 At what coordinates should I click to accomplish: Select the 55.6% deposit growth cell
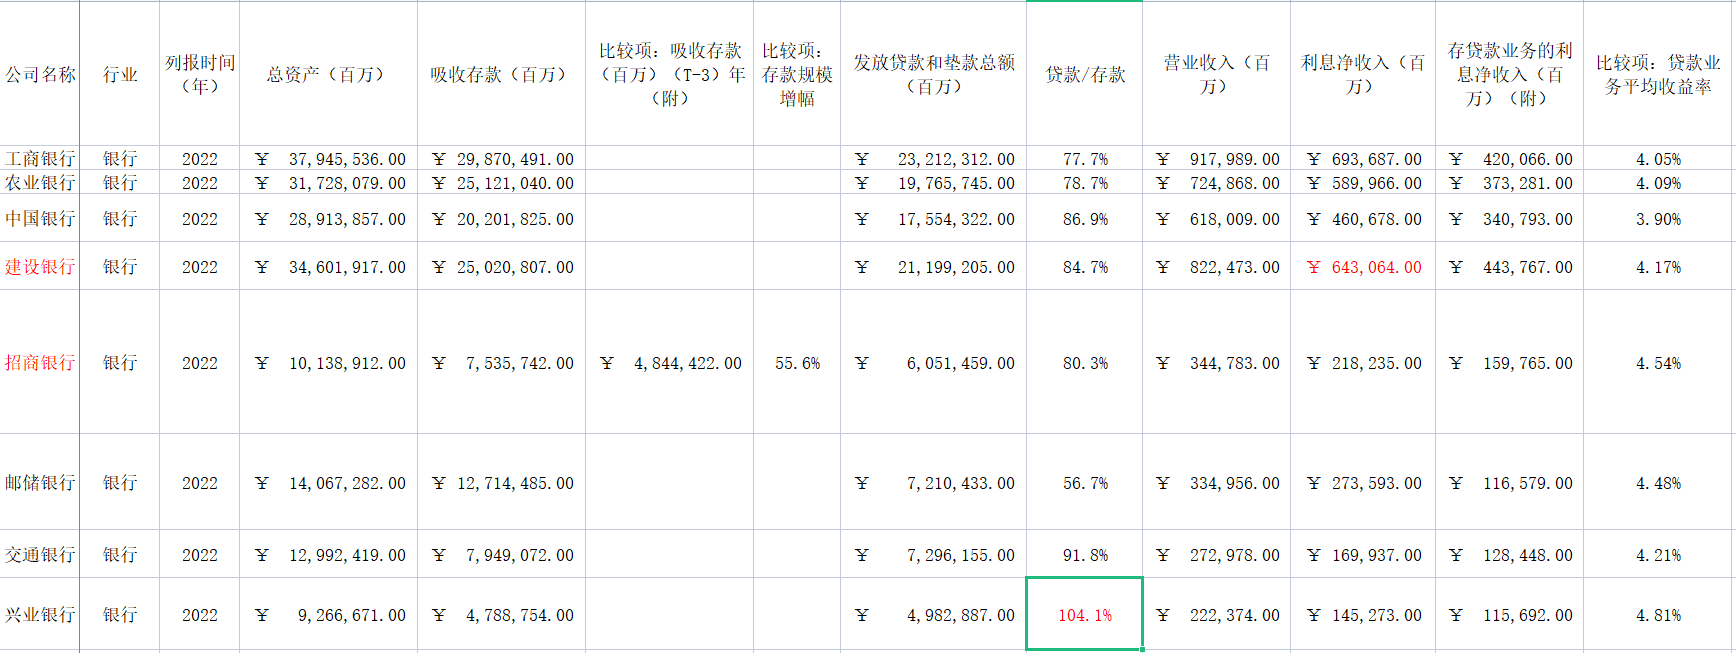797,363
